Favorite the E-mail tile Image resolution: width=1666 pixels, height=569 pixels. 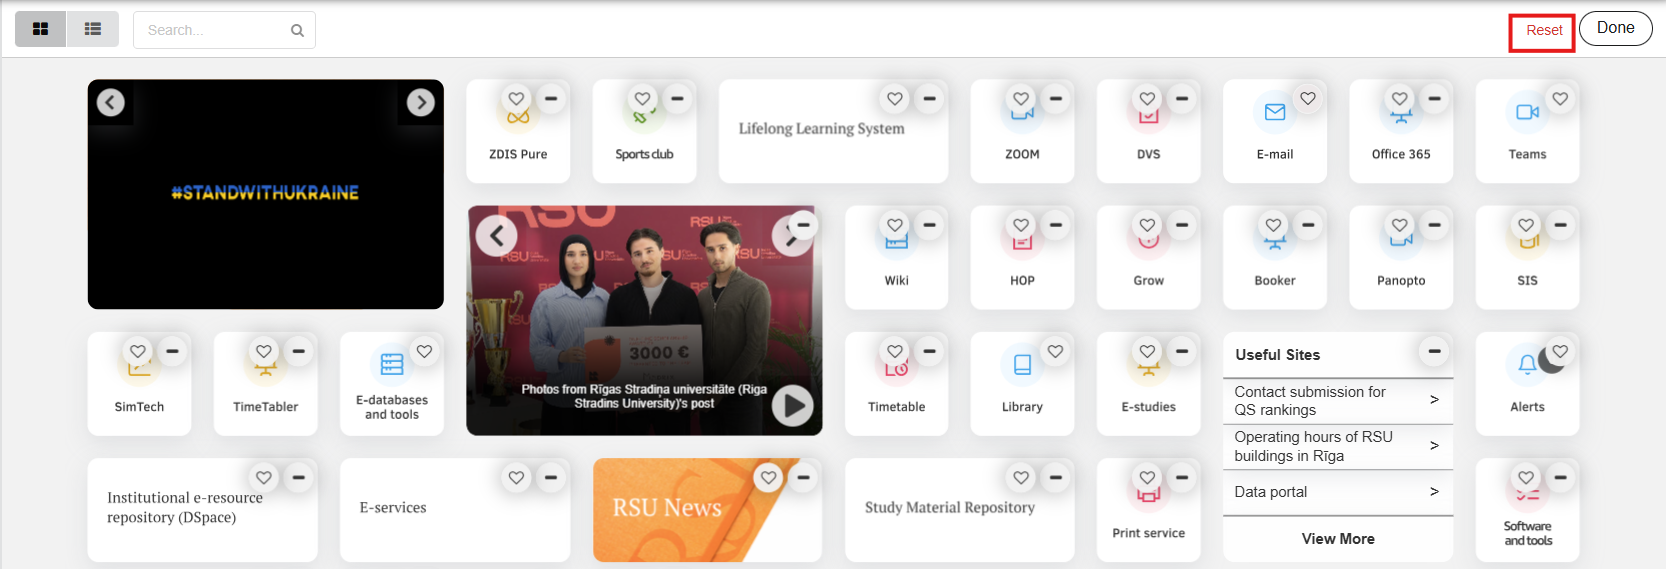1307,98
